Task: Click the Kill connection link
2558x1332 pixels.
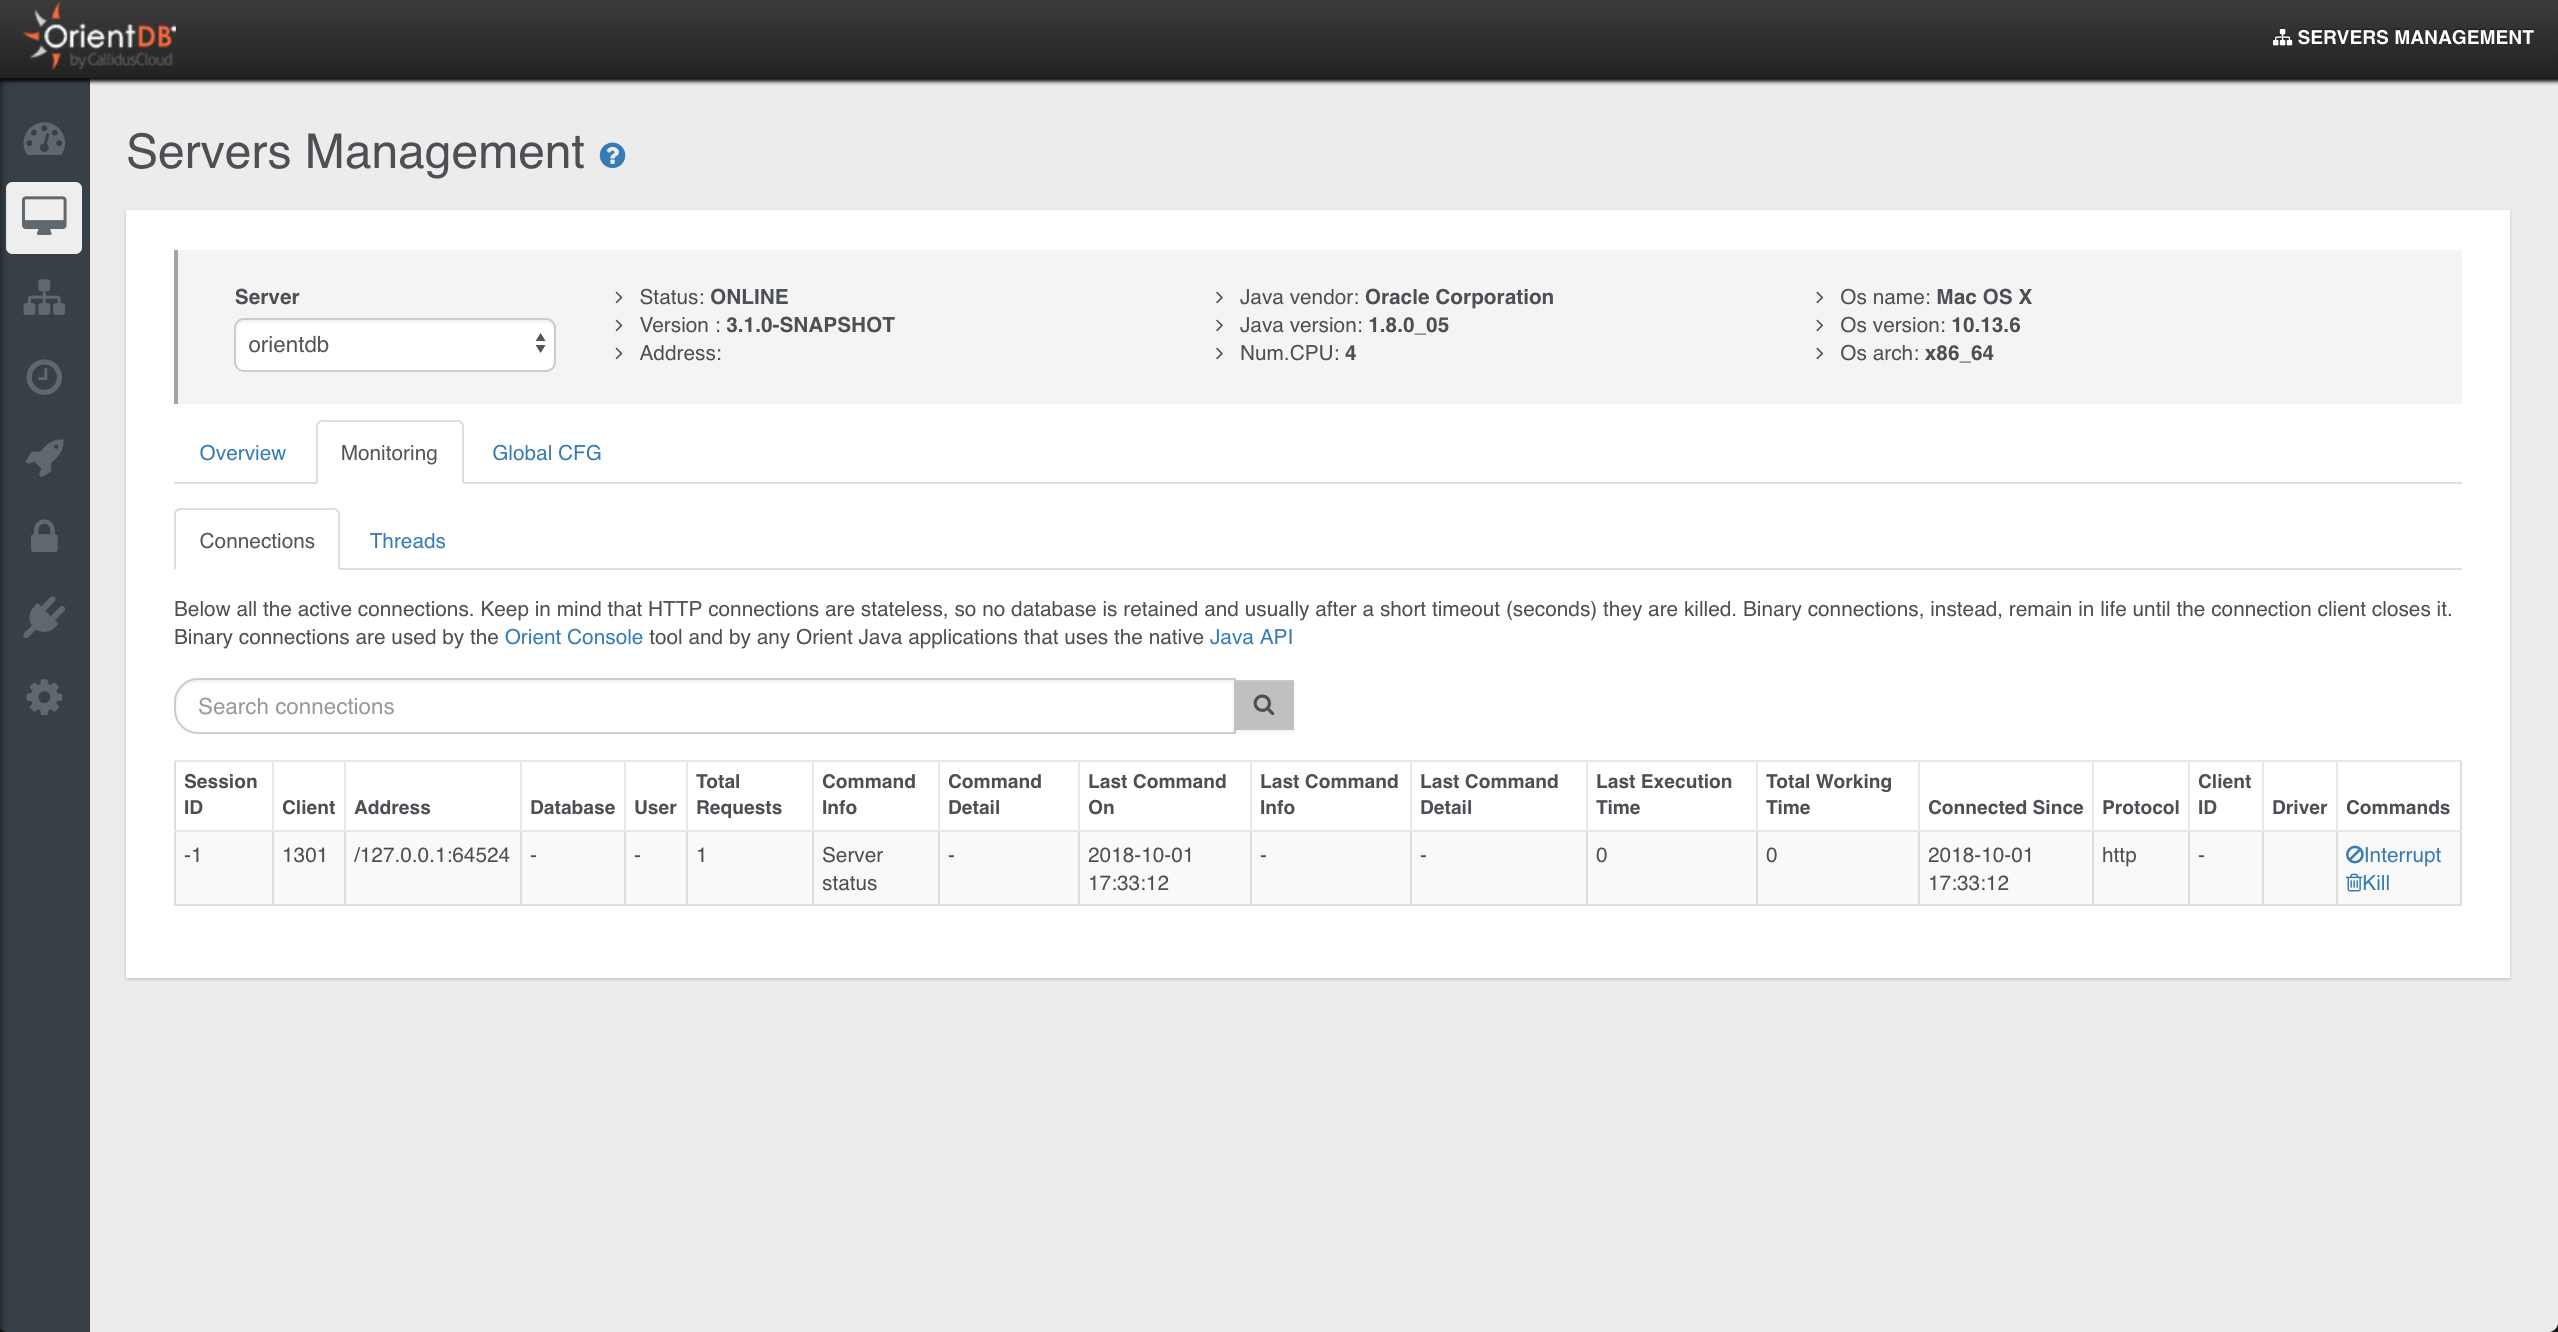Action: click(2368, 883)
